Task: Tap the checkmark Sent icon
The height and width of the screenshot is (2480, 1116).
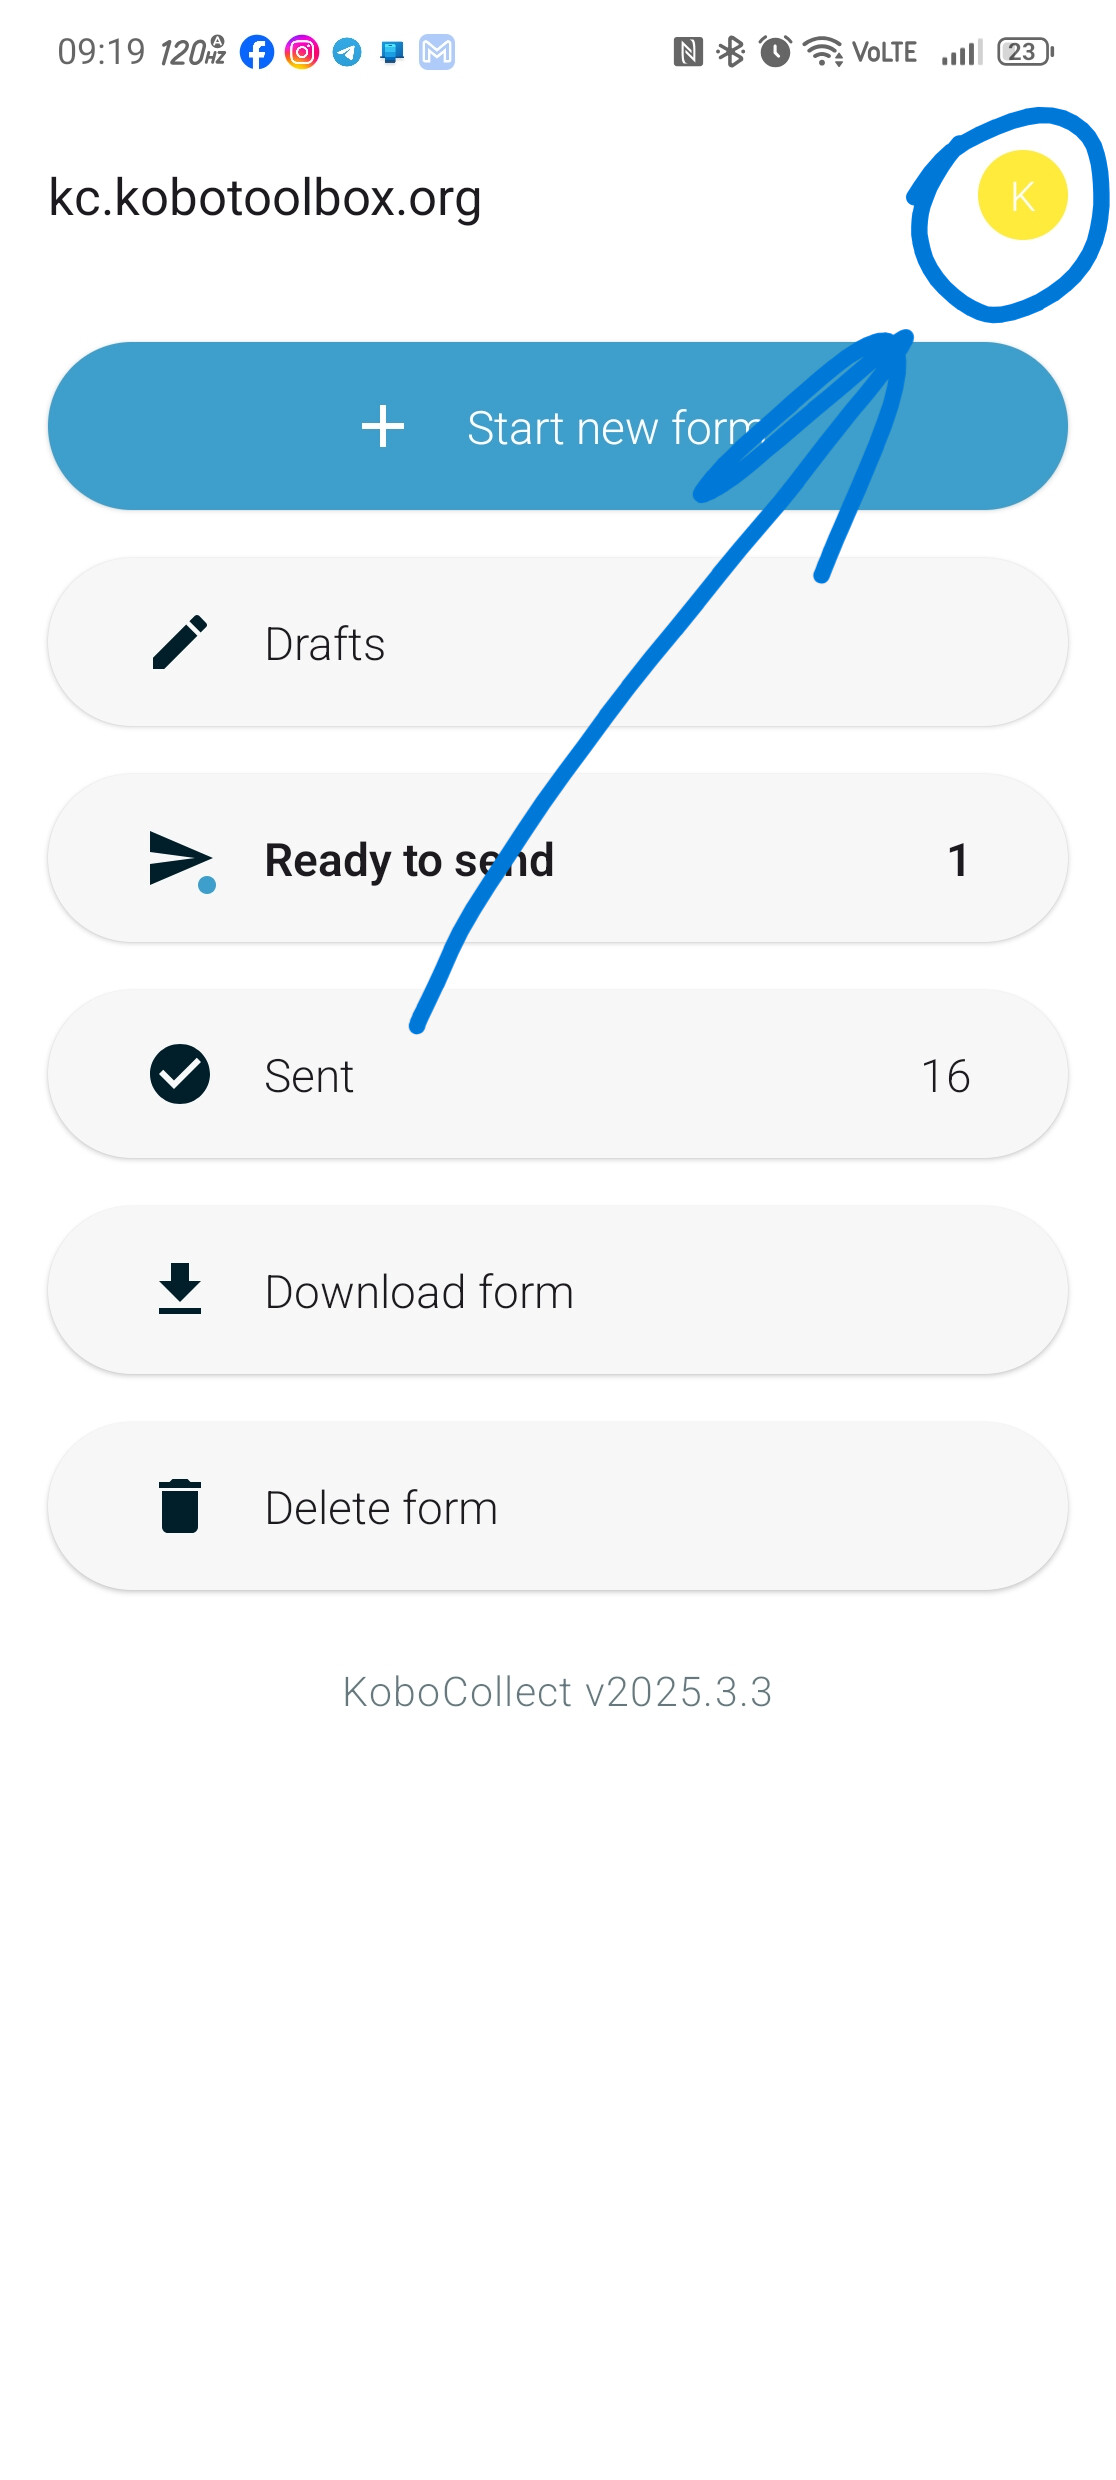Action: [x=180, y=1074]
